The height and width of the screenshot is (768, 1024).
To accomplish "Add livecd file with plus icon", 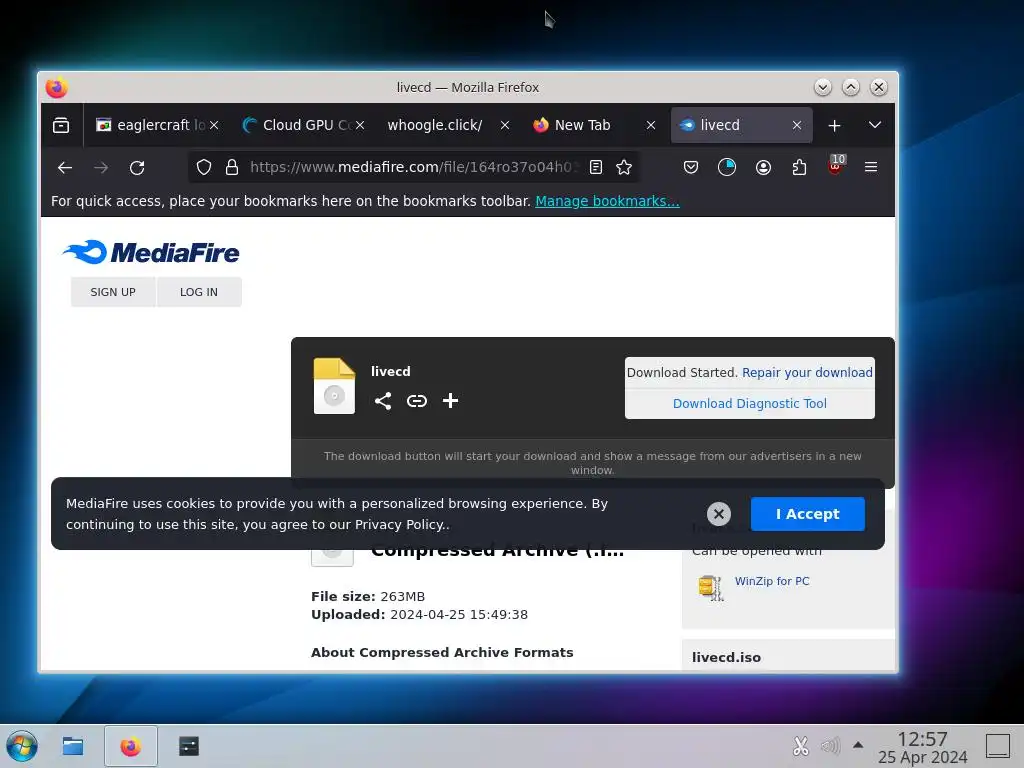I will (450, 400).
